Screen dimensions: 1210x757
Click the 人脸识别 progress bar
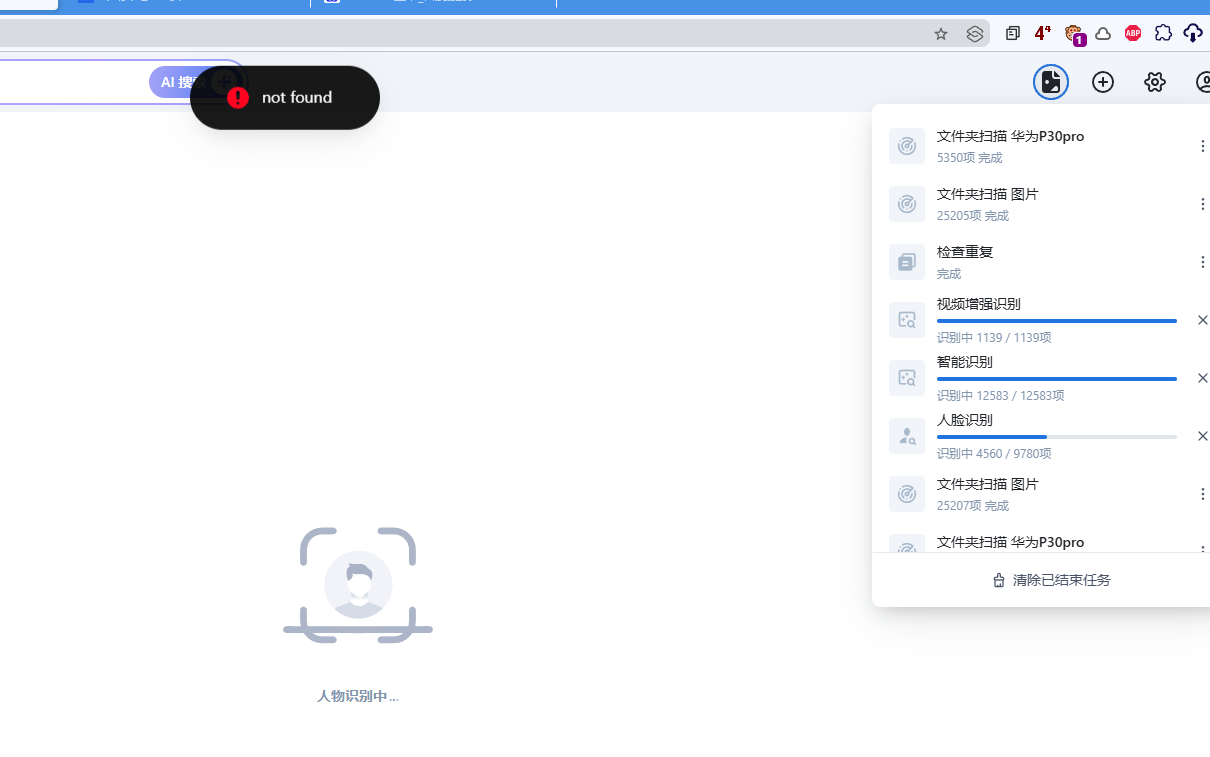(x=1057, y=437)
